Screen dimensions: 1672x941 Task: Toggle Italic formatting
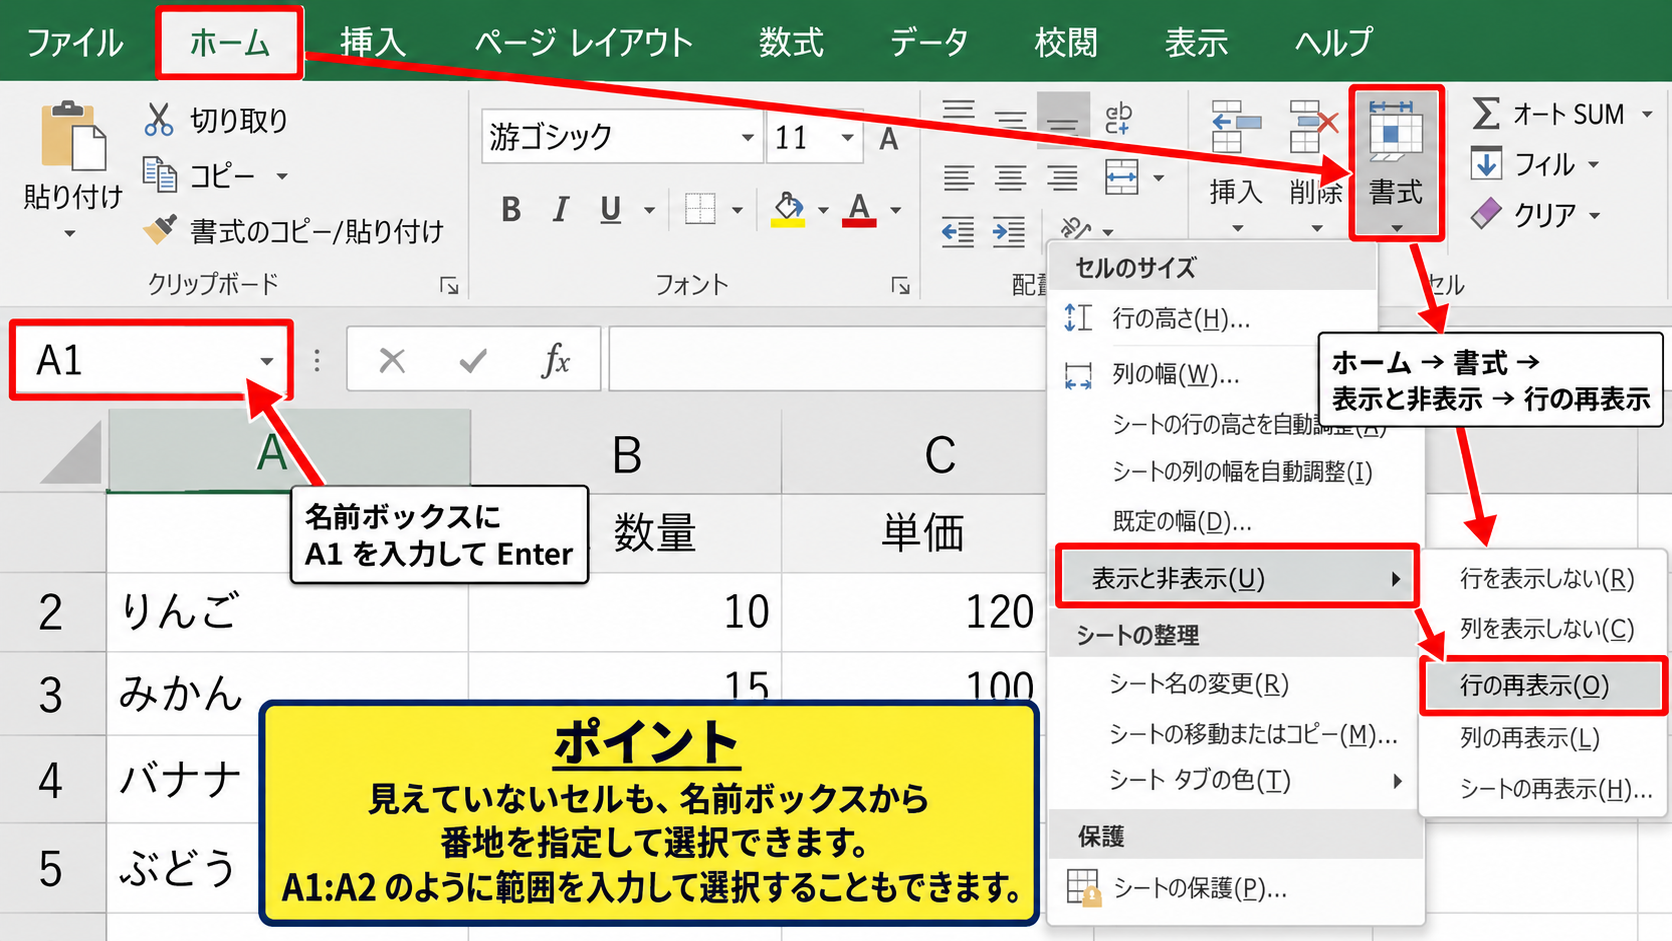[560, 209]
